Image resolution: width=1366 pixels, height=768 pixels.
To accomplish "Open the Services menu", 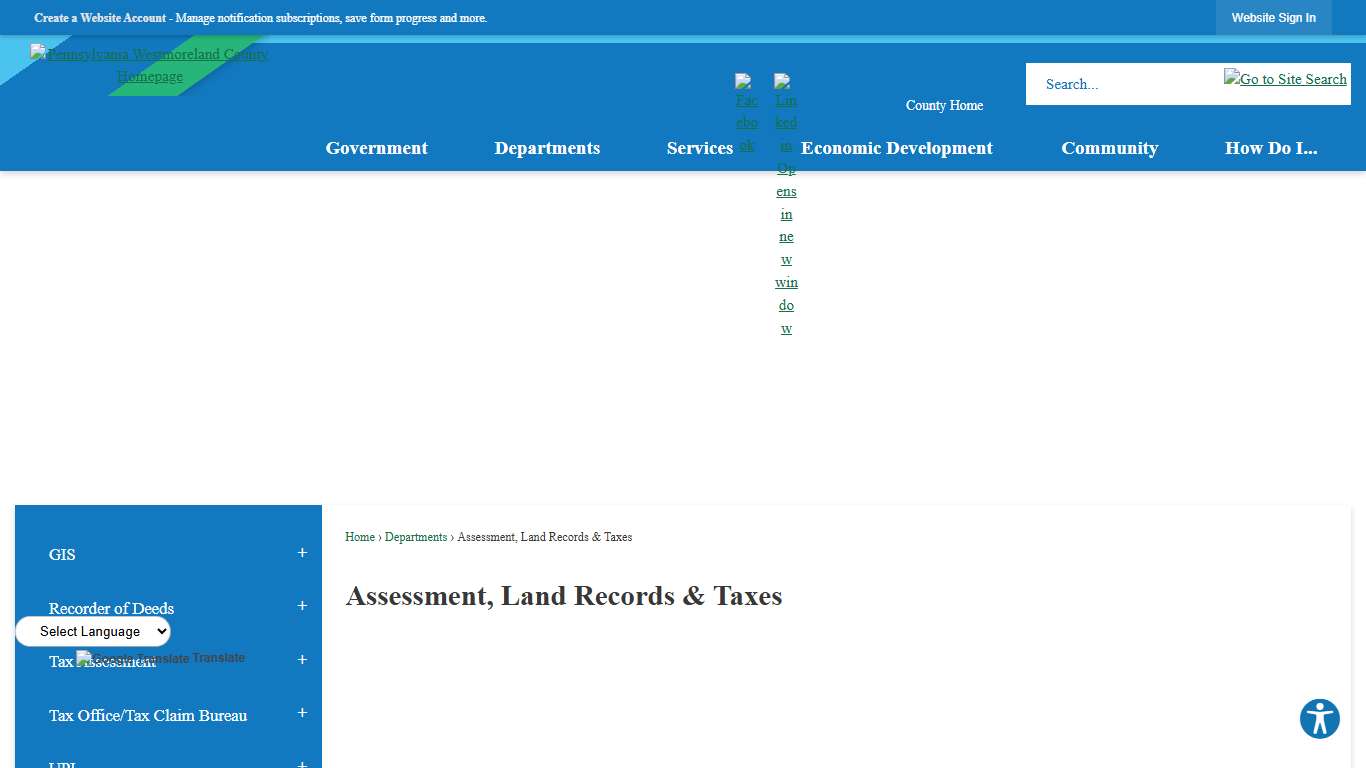I will pos(700,148).
